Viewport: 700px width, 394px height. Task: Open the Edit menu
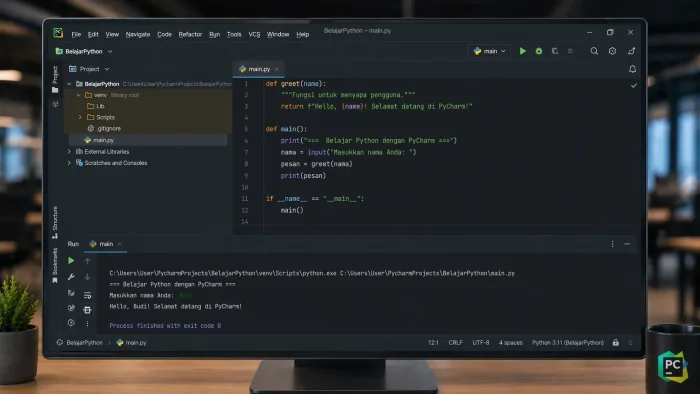(93, 34)
